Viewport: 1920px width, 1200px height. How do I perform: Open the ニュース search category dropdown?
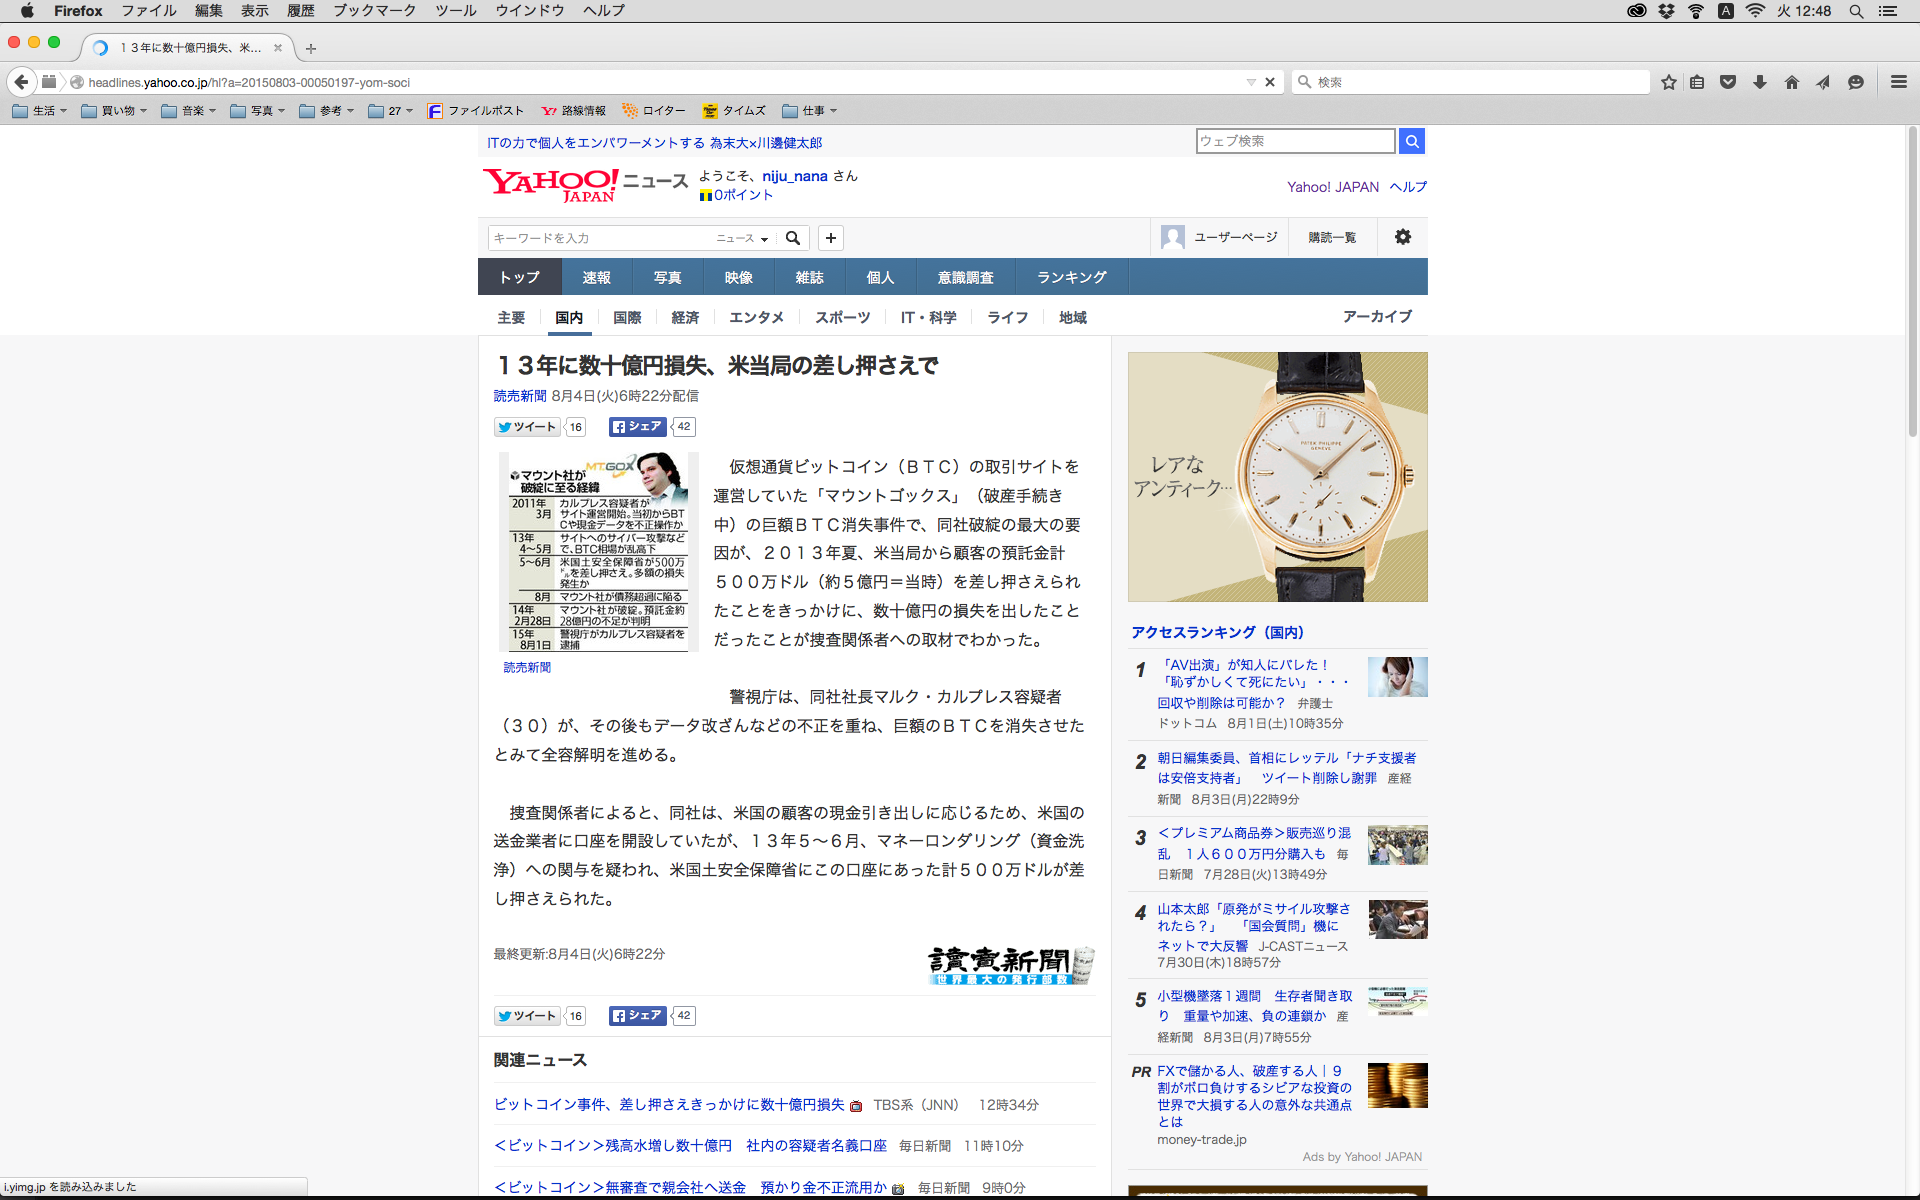click(742, 238)
